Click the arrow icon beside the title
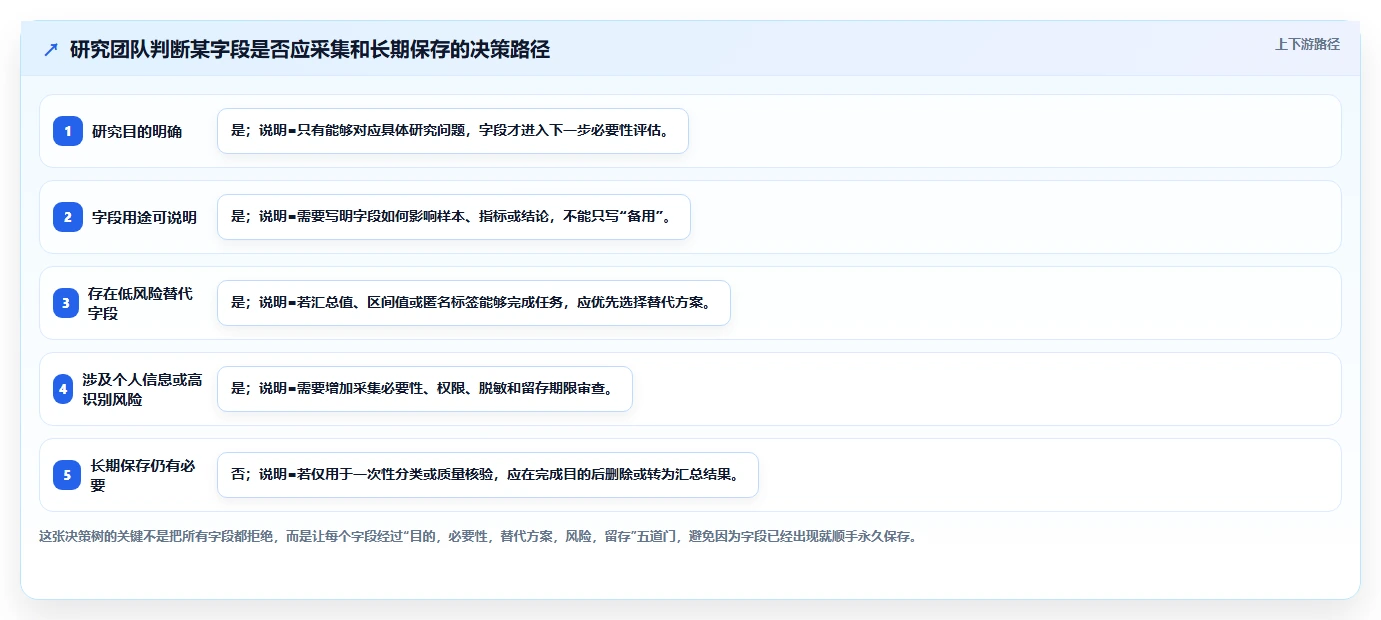This screenshot has width=1381, height=620. 51,50
